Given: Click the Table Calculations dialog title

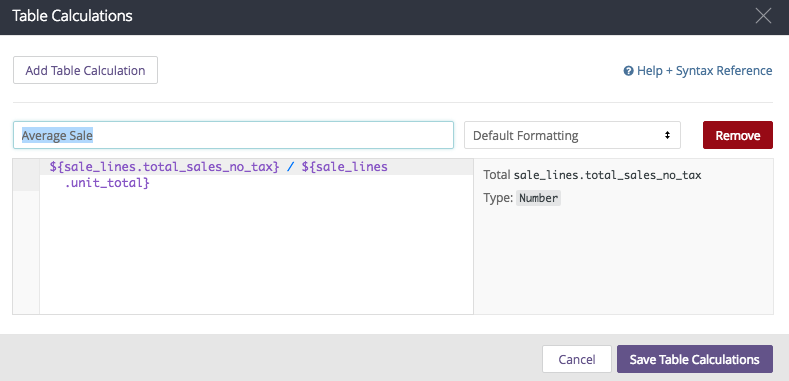Looking at the screenshot, I should [x=72, y=16].
